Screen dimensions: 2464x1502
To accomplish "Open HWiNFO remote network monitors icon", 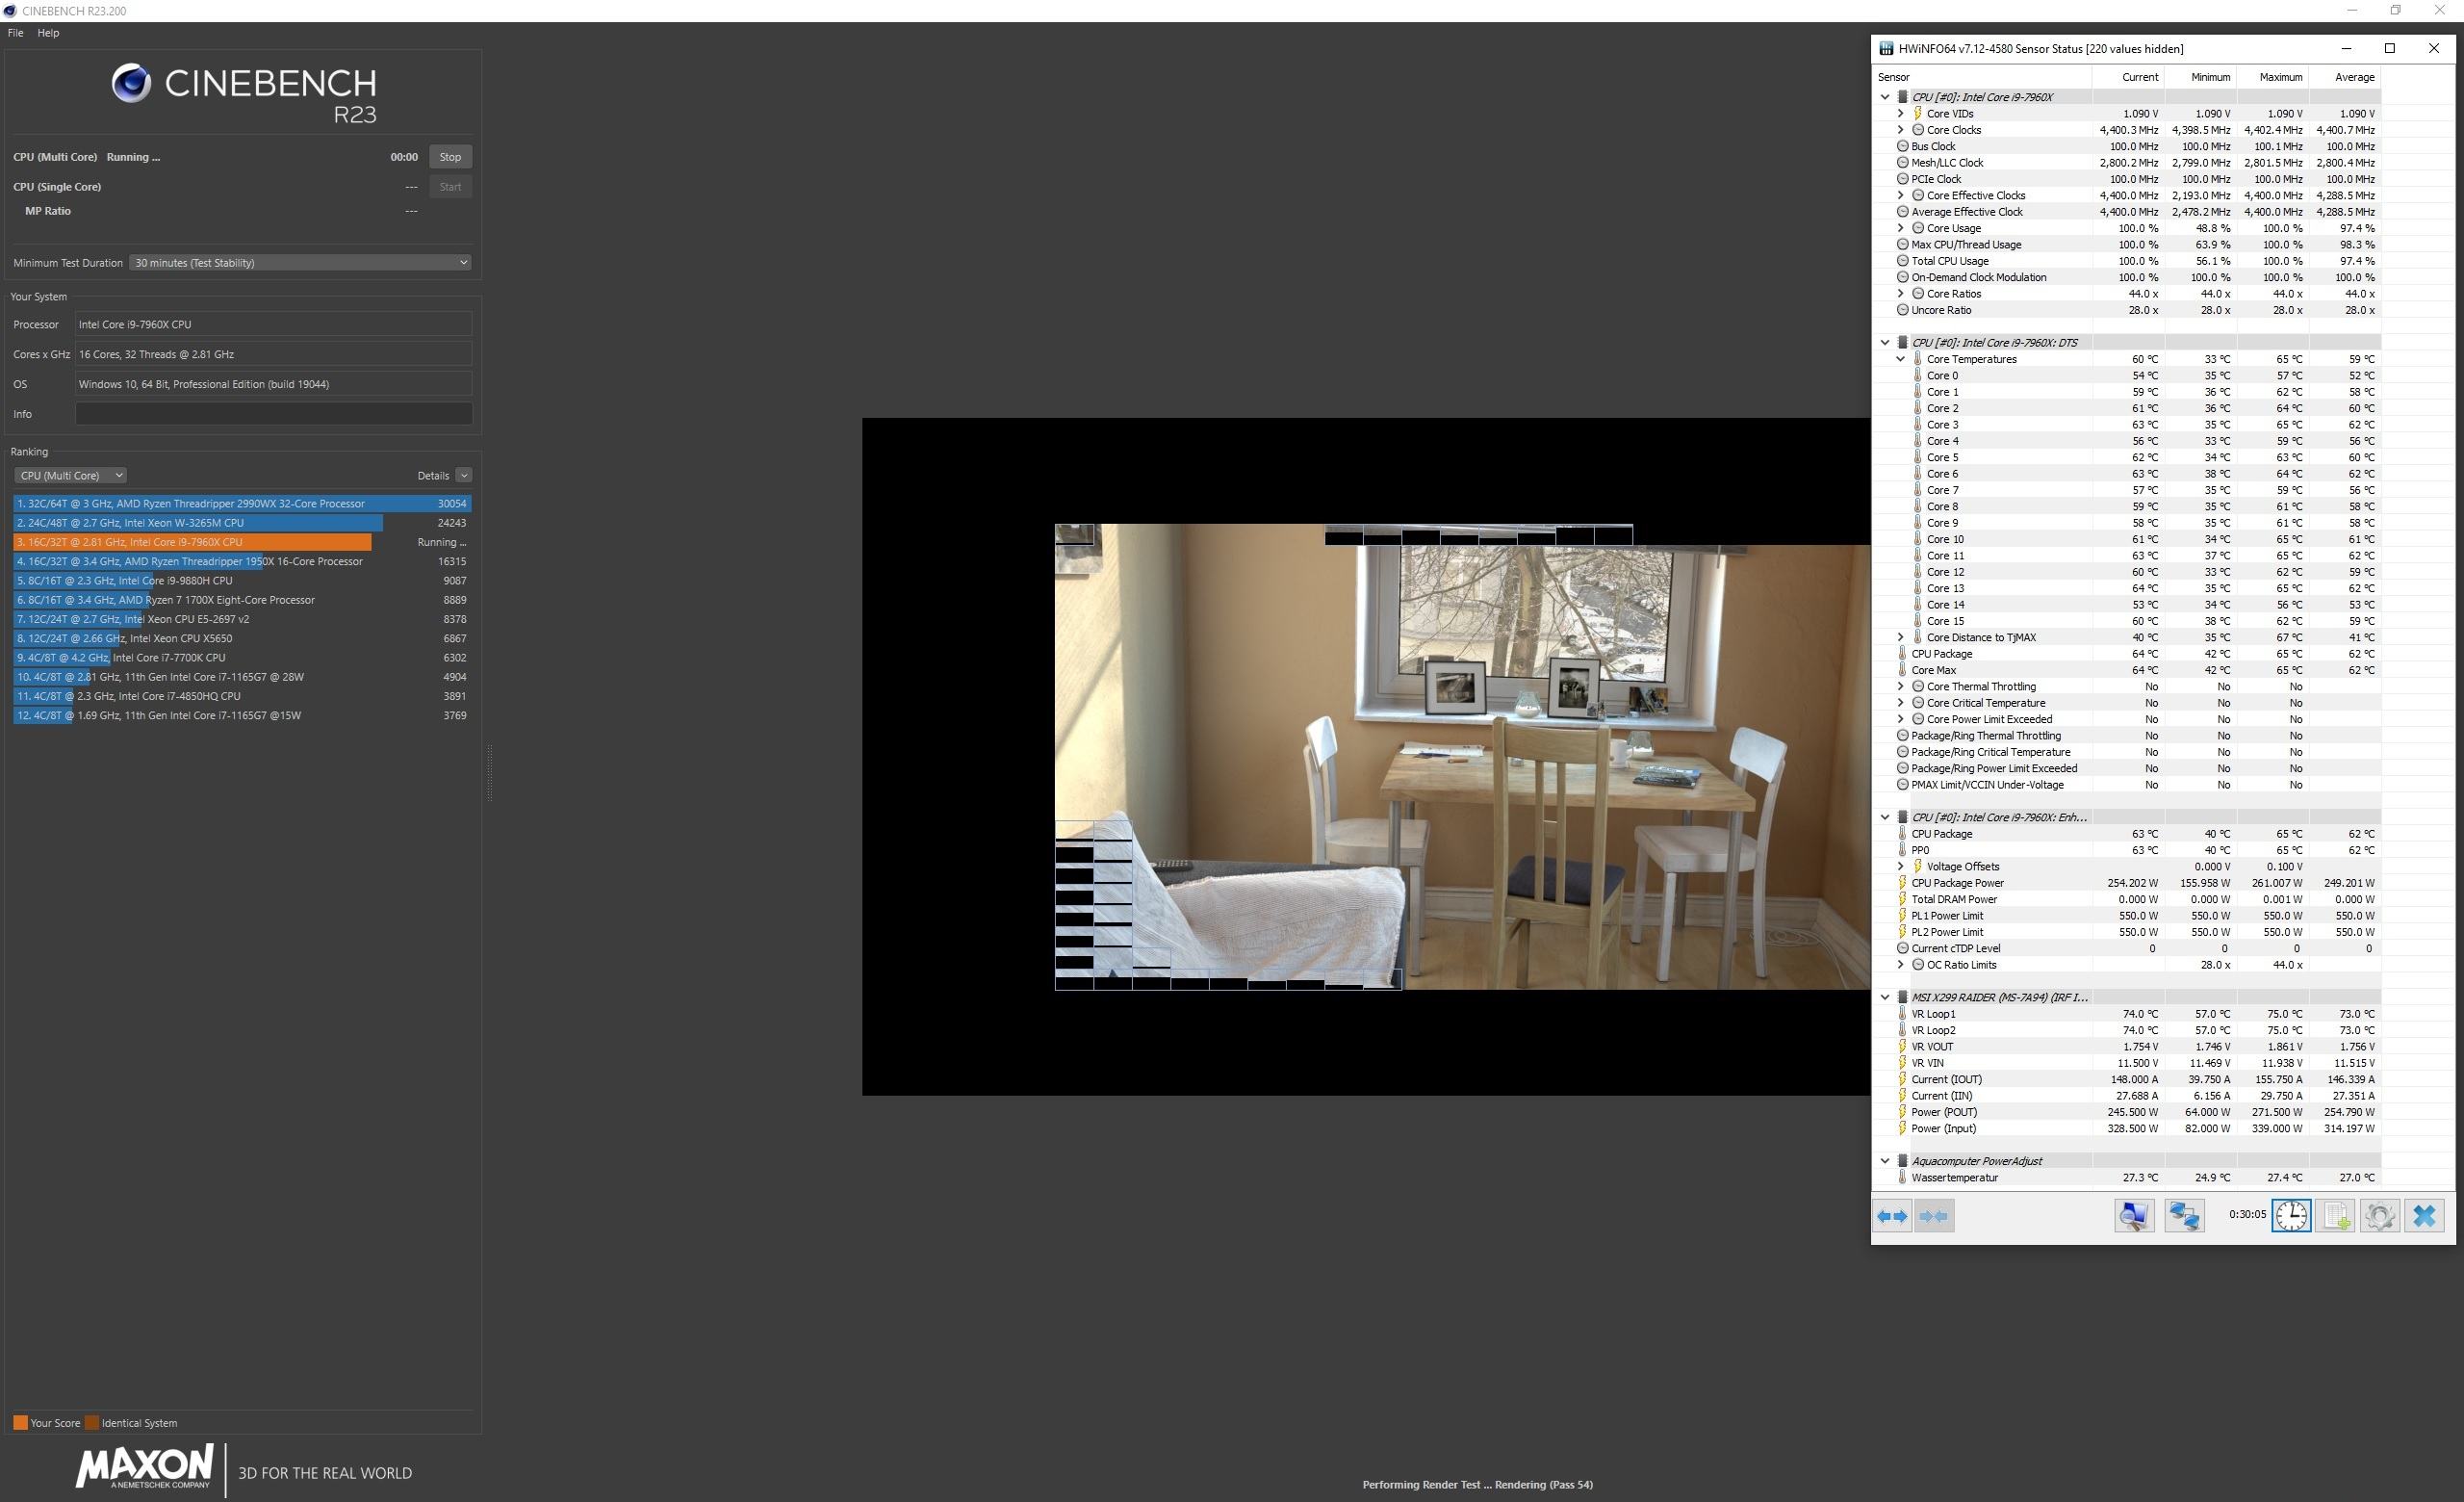I will 2184,1216.
